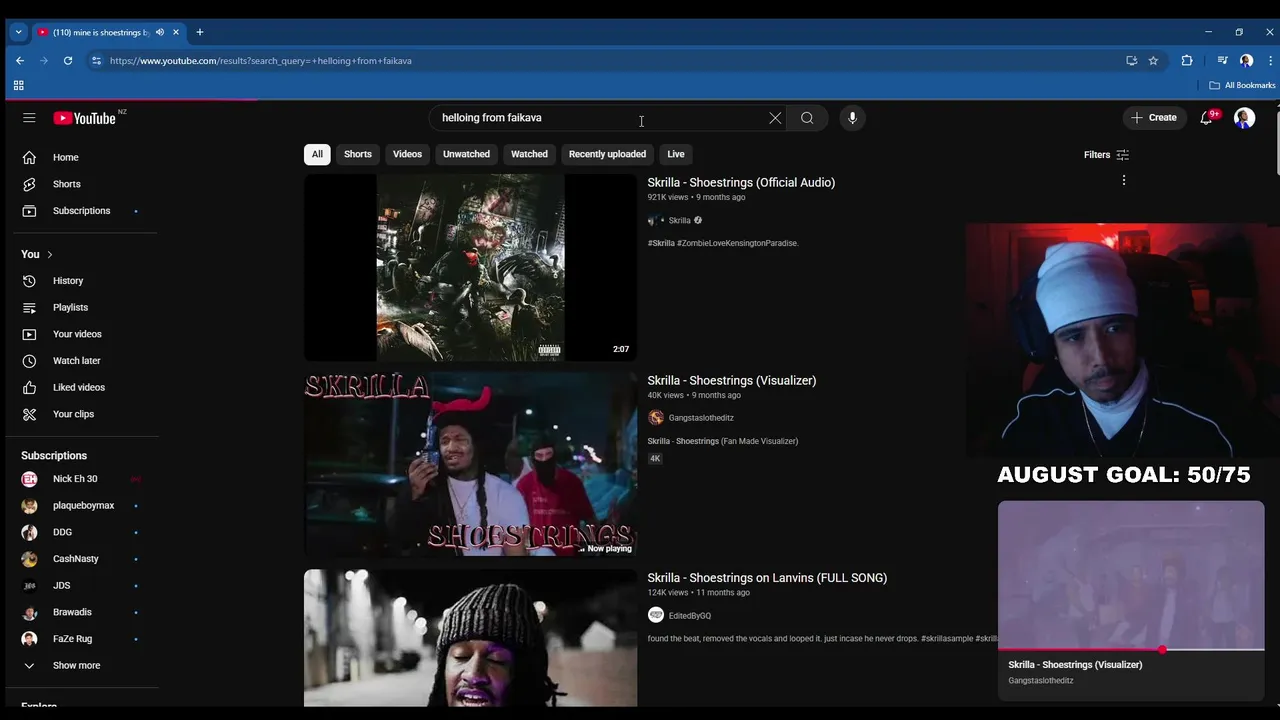The width and height of the screenshot is (1280, 720).
Task: Open the Skrilla channel name
Action: pyautogui.click(x=680, y=220)
